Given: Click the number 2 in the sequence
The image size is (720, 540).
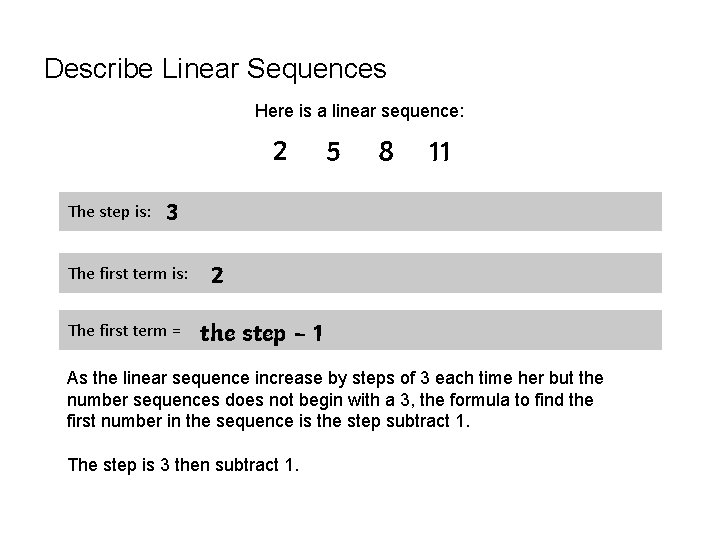Looking at the screenshot, I should [x=280, y=152].
